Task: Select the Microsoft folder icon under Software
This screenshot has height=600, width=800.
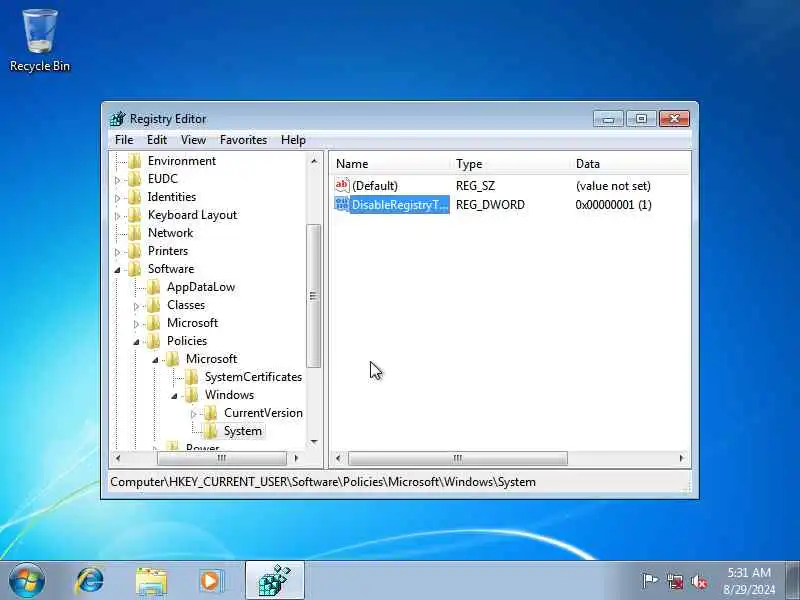Action: [154, 323]
